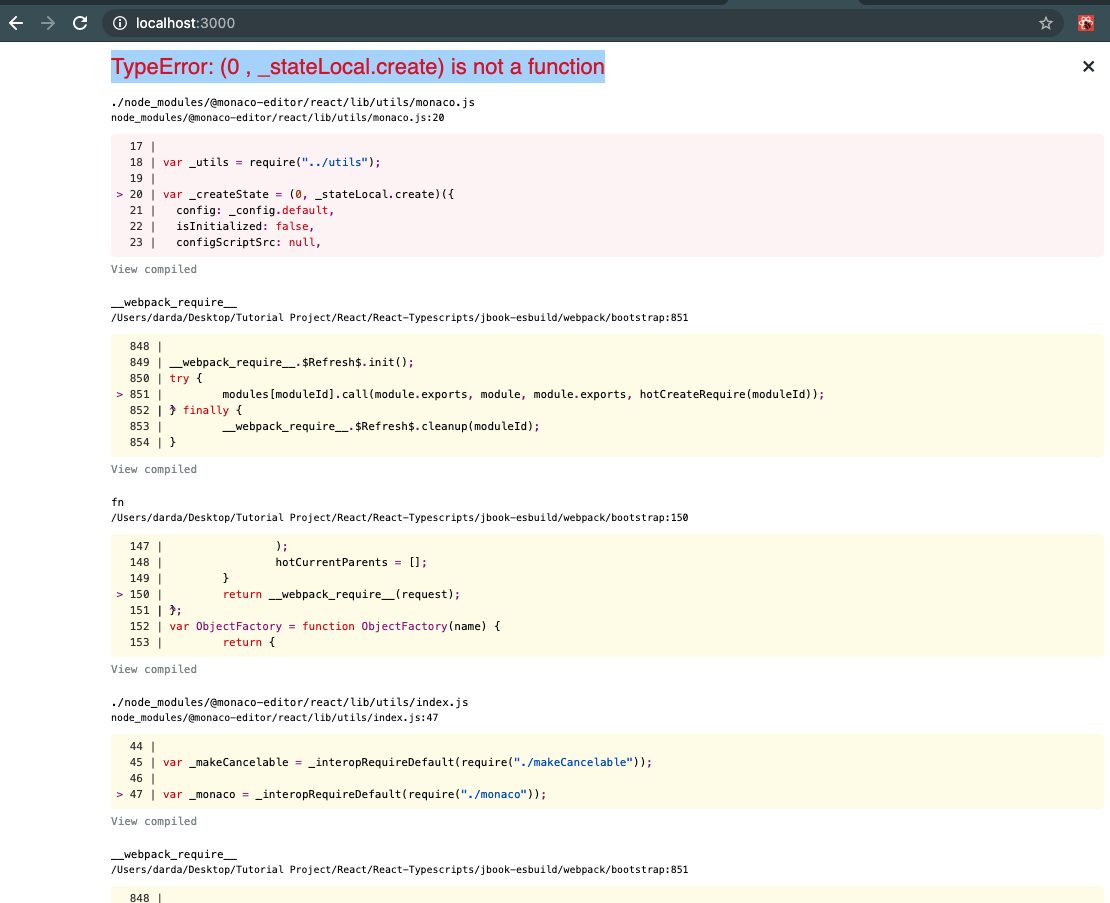The height and width of the screenshot is (903, 1110).
Task: Open the bootstrap:150 location under fn
Action: (x=400, y=517)
